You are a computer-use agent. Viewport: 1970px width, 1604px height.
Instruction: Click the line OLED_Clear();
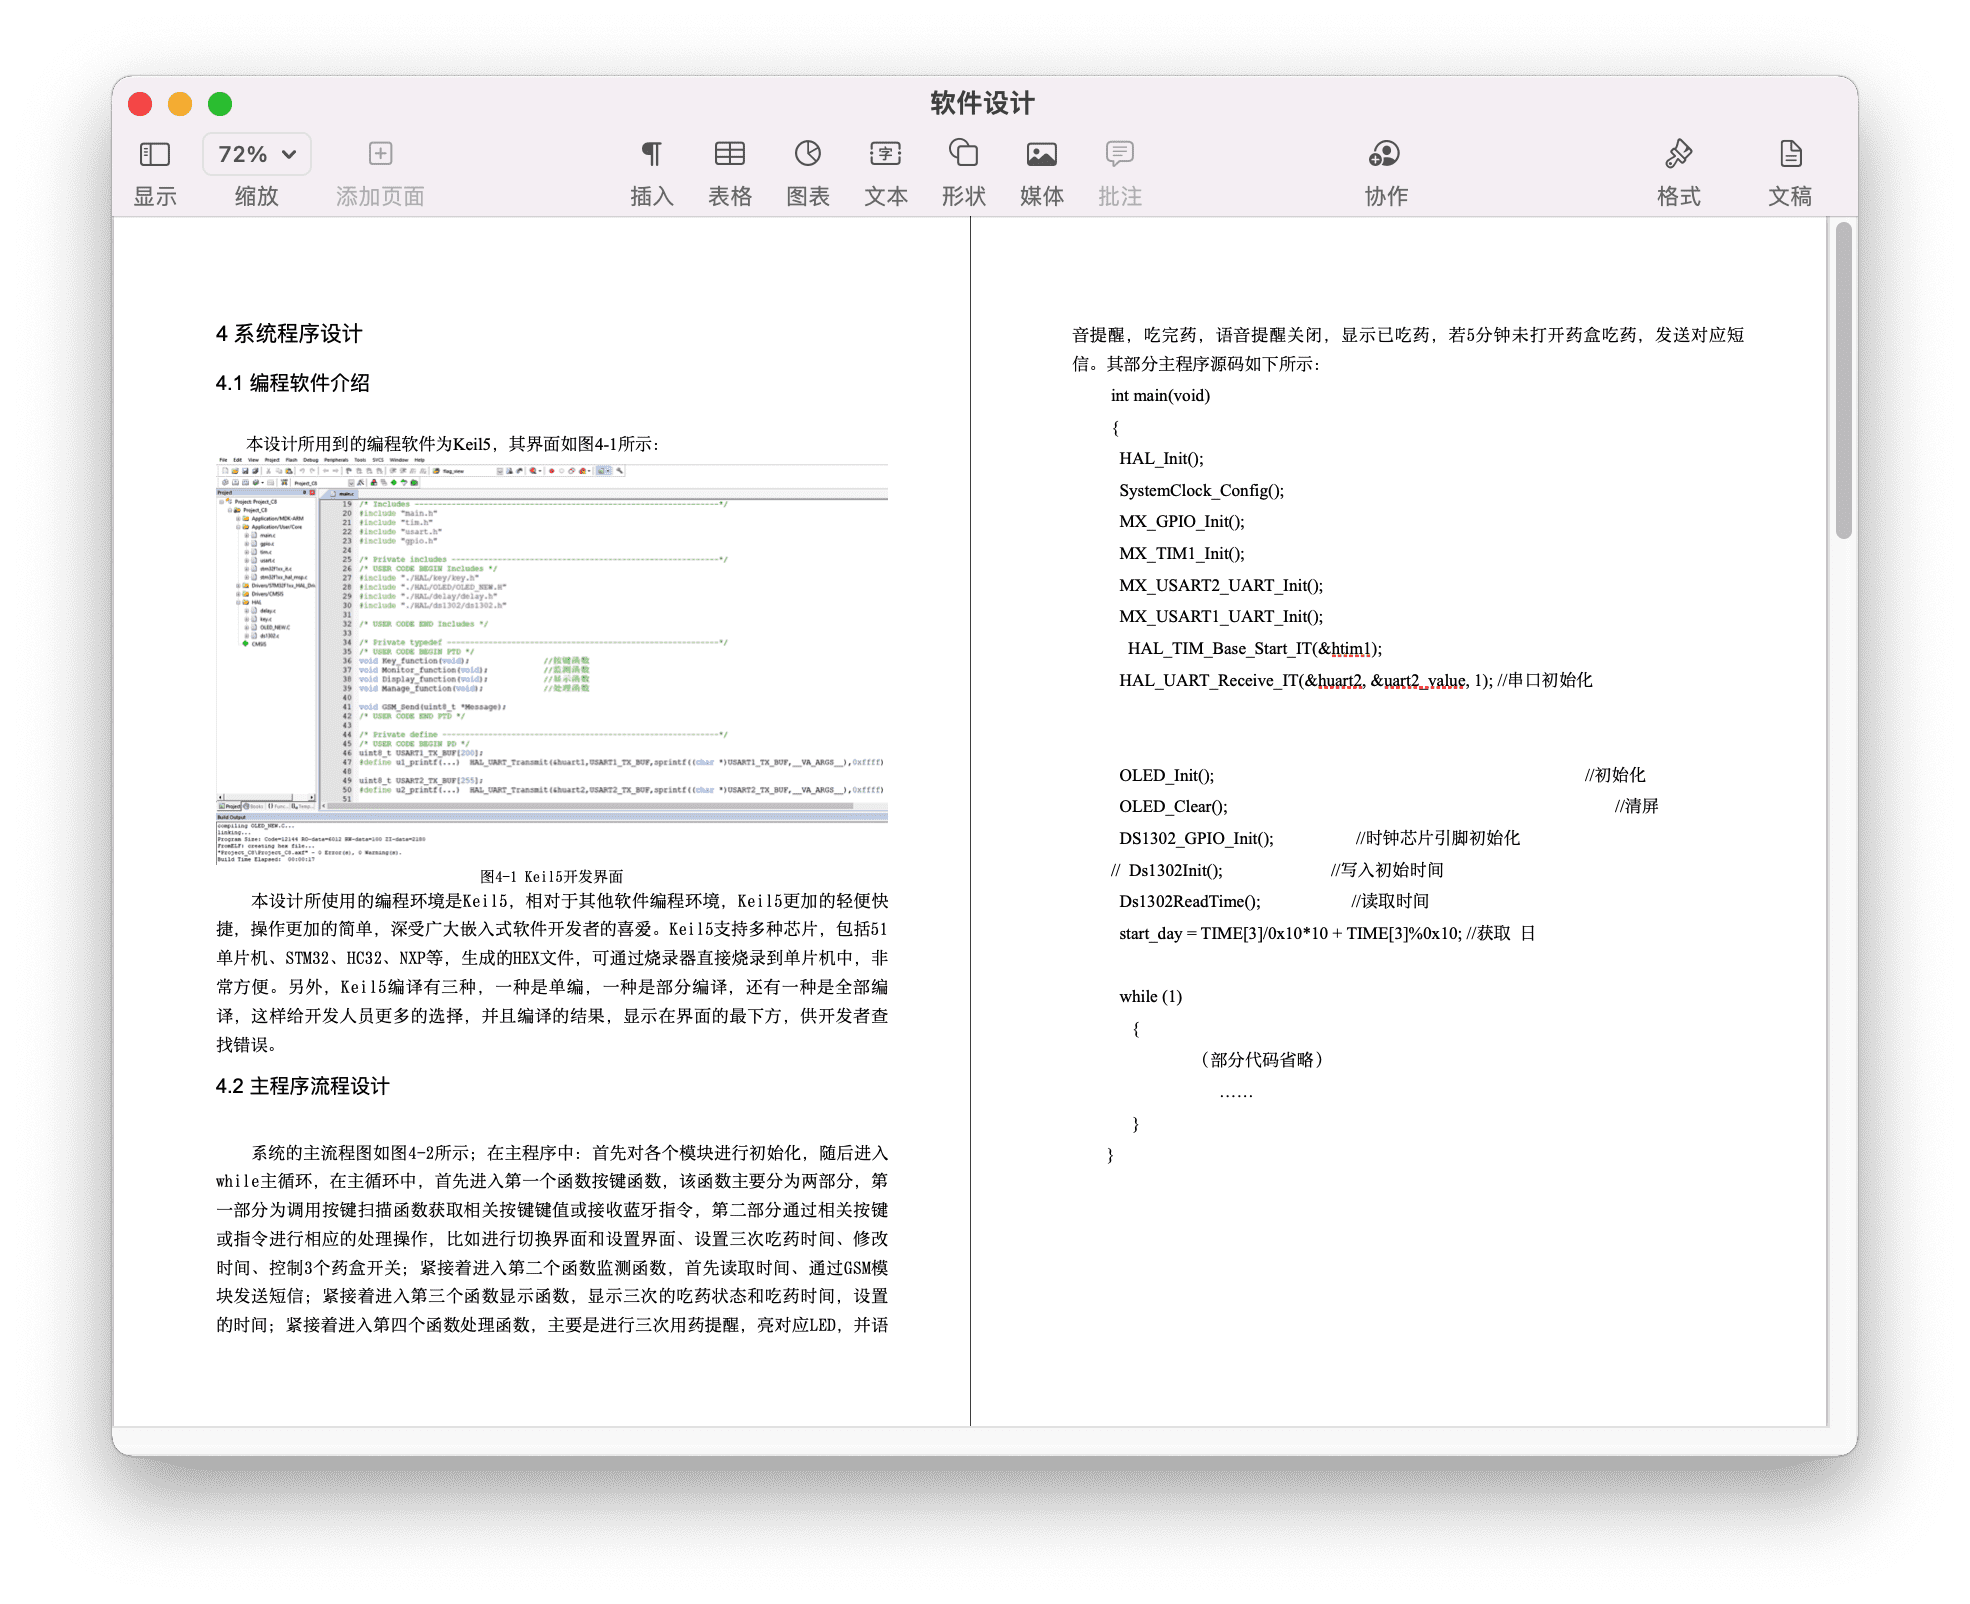point(1173,807)
